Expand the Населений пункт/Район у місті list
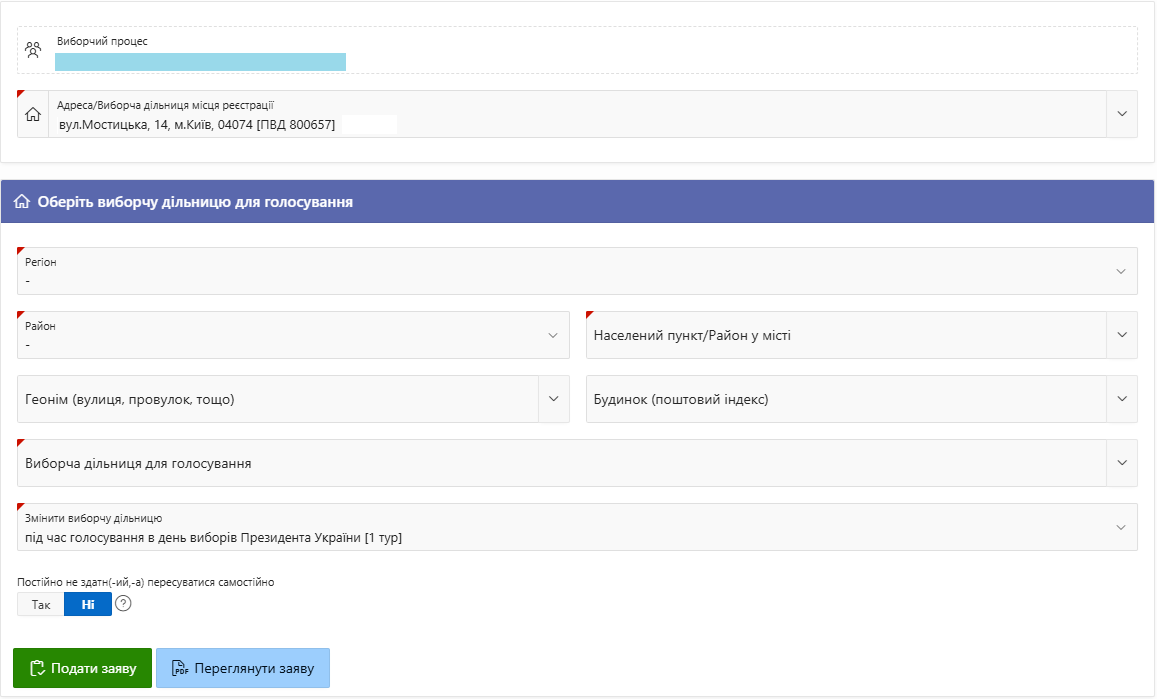This screenshot has height=699, width=1157. 1121,335
